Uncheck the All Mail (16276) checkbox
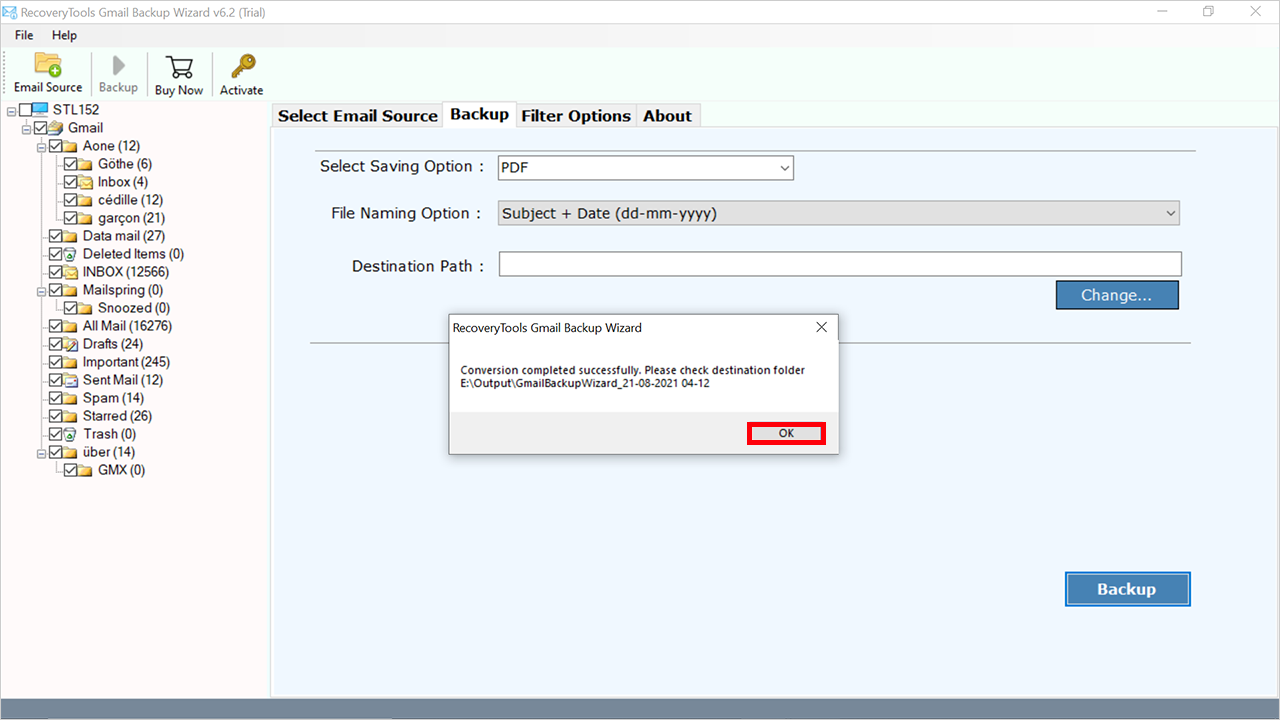The image size is (1280, 720). click(55, 326)
